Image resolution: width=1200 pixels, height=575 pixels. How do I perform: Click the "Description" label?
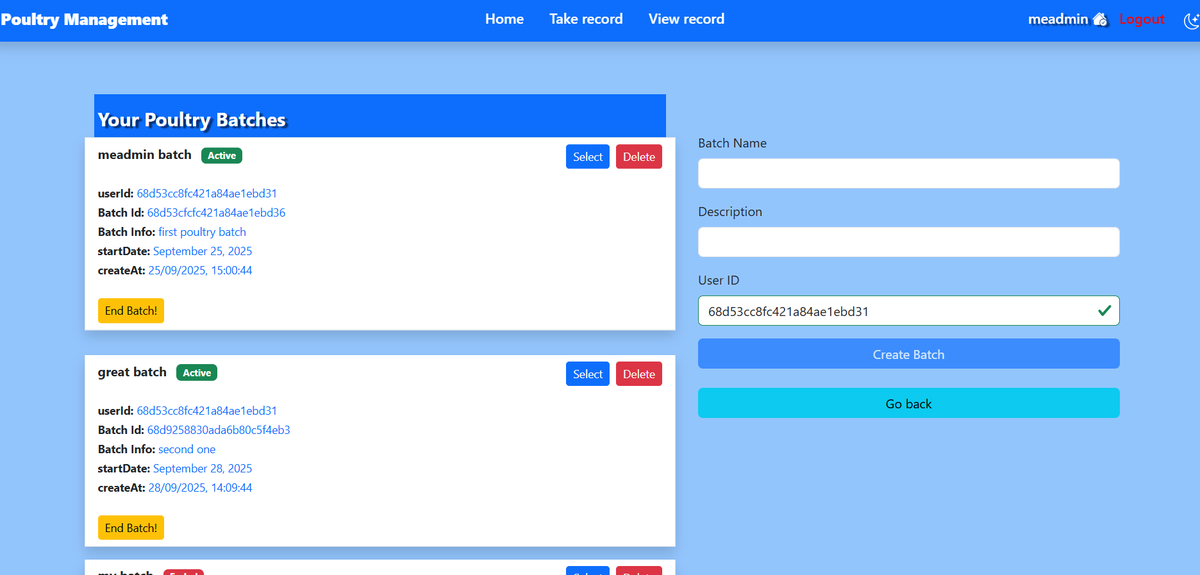click(x=730, y=212)
